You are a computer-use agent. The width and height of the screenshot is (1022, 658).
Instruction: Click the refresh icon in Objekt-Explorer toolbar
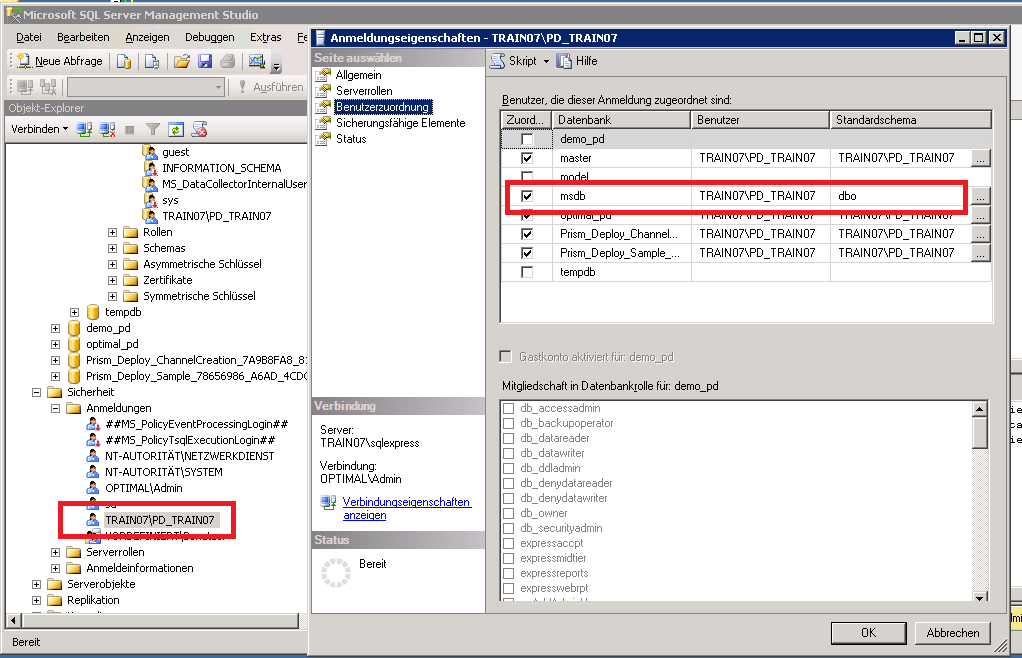[176, 129]
